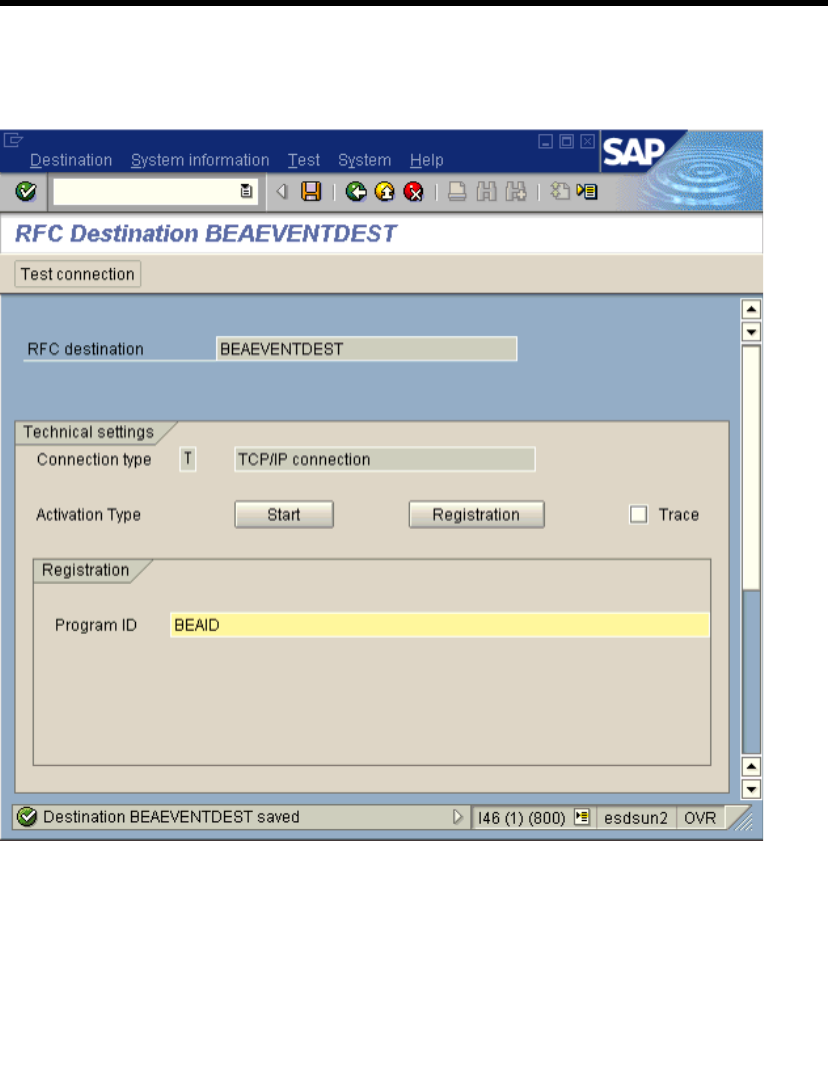Viewport: 828px width, 1077px height.
Task: Click the yellow Exit up-arrow icon
Action: pos(385,192)
